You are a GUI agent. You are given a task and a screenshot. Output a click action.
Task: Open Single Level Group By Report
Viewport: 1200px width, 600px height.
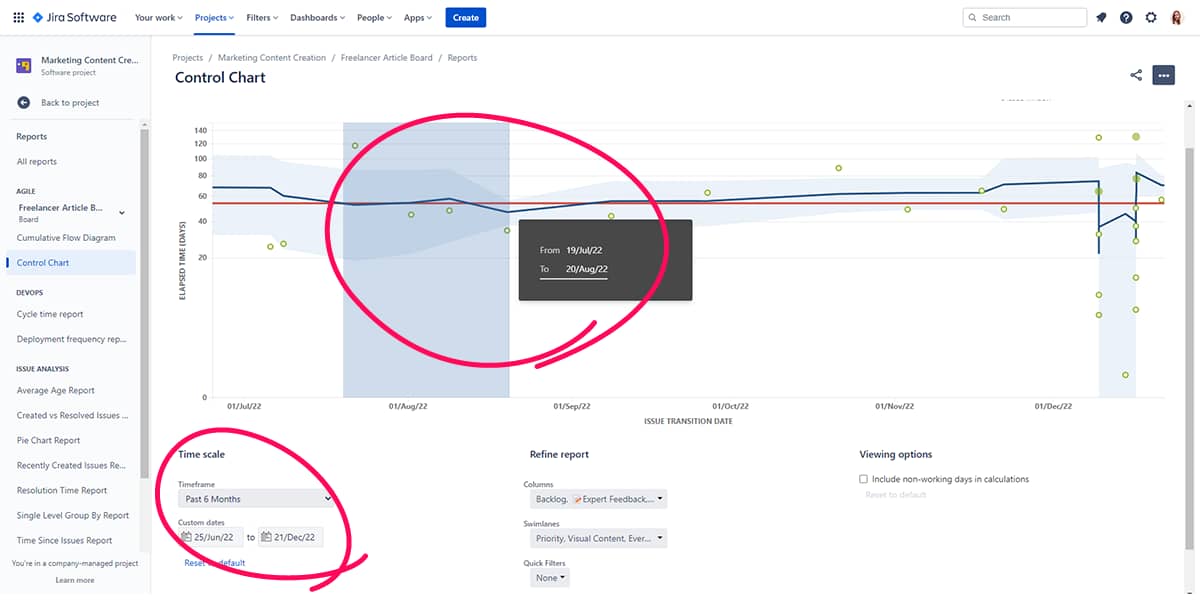click(73, 516)
